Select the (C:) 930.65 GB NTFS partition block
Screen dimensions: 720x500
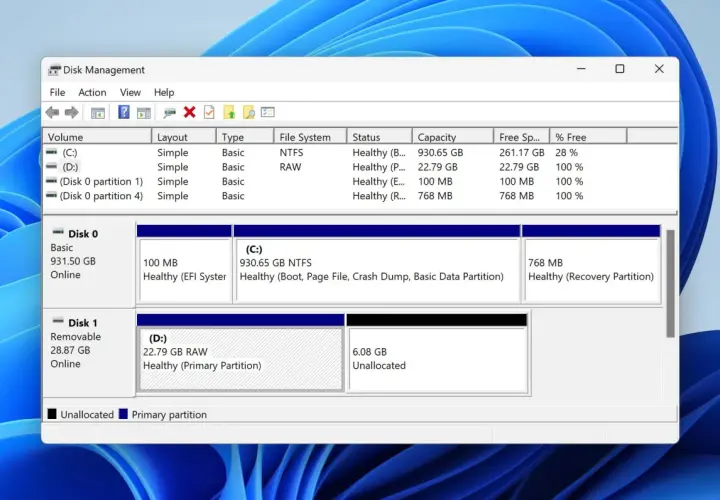click(377, 264)
